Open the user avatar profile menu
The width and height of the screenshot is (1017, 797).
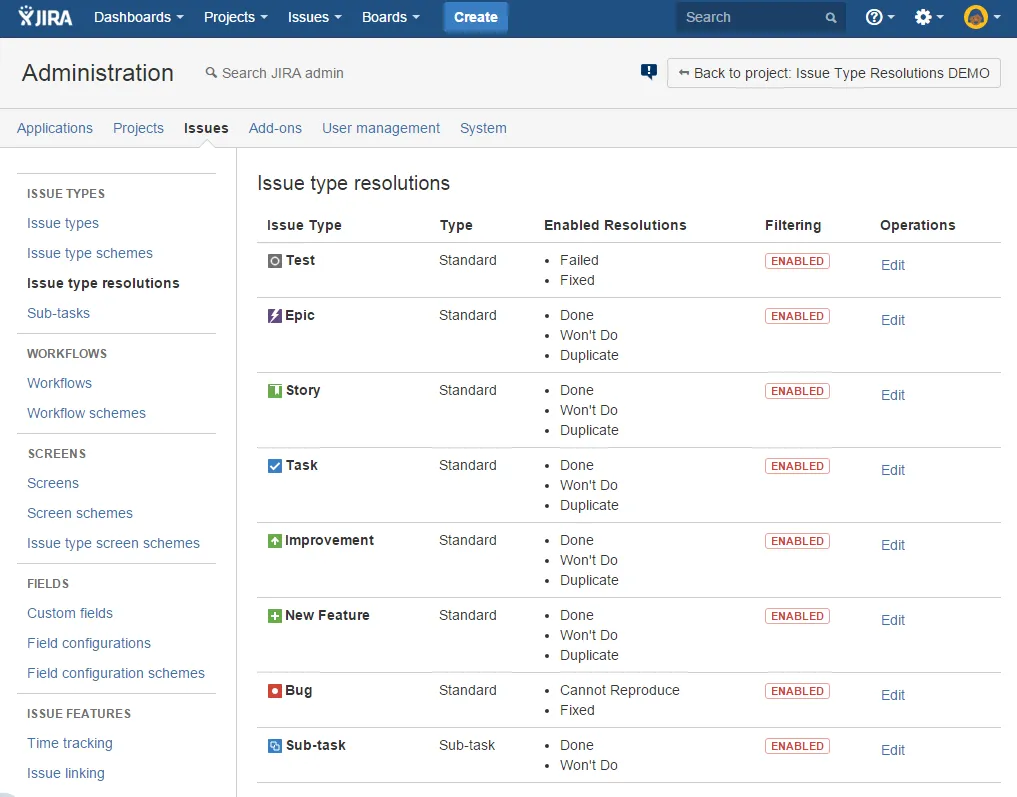(982, 17)
